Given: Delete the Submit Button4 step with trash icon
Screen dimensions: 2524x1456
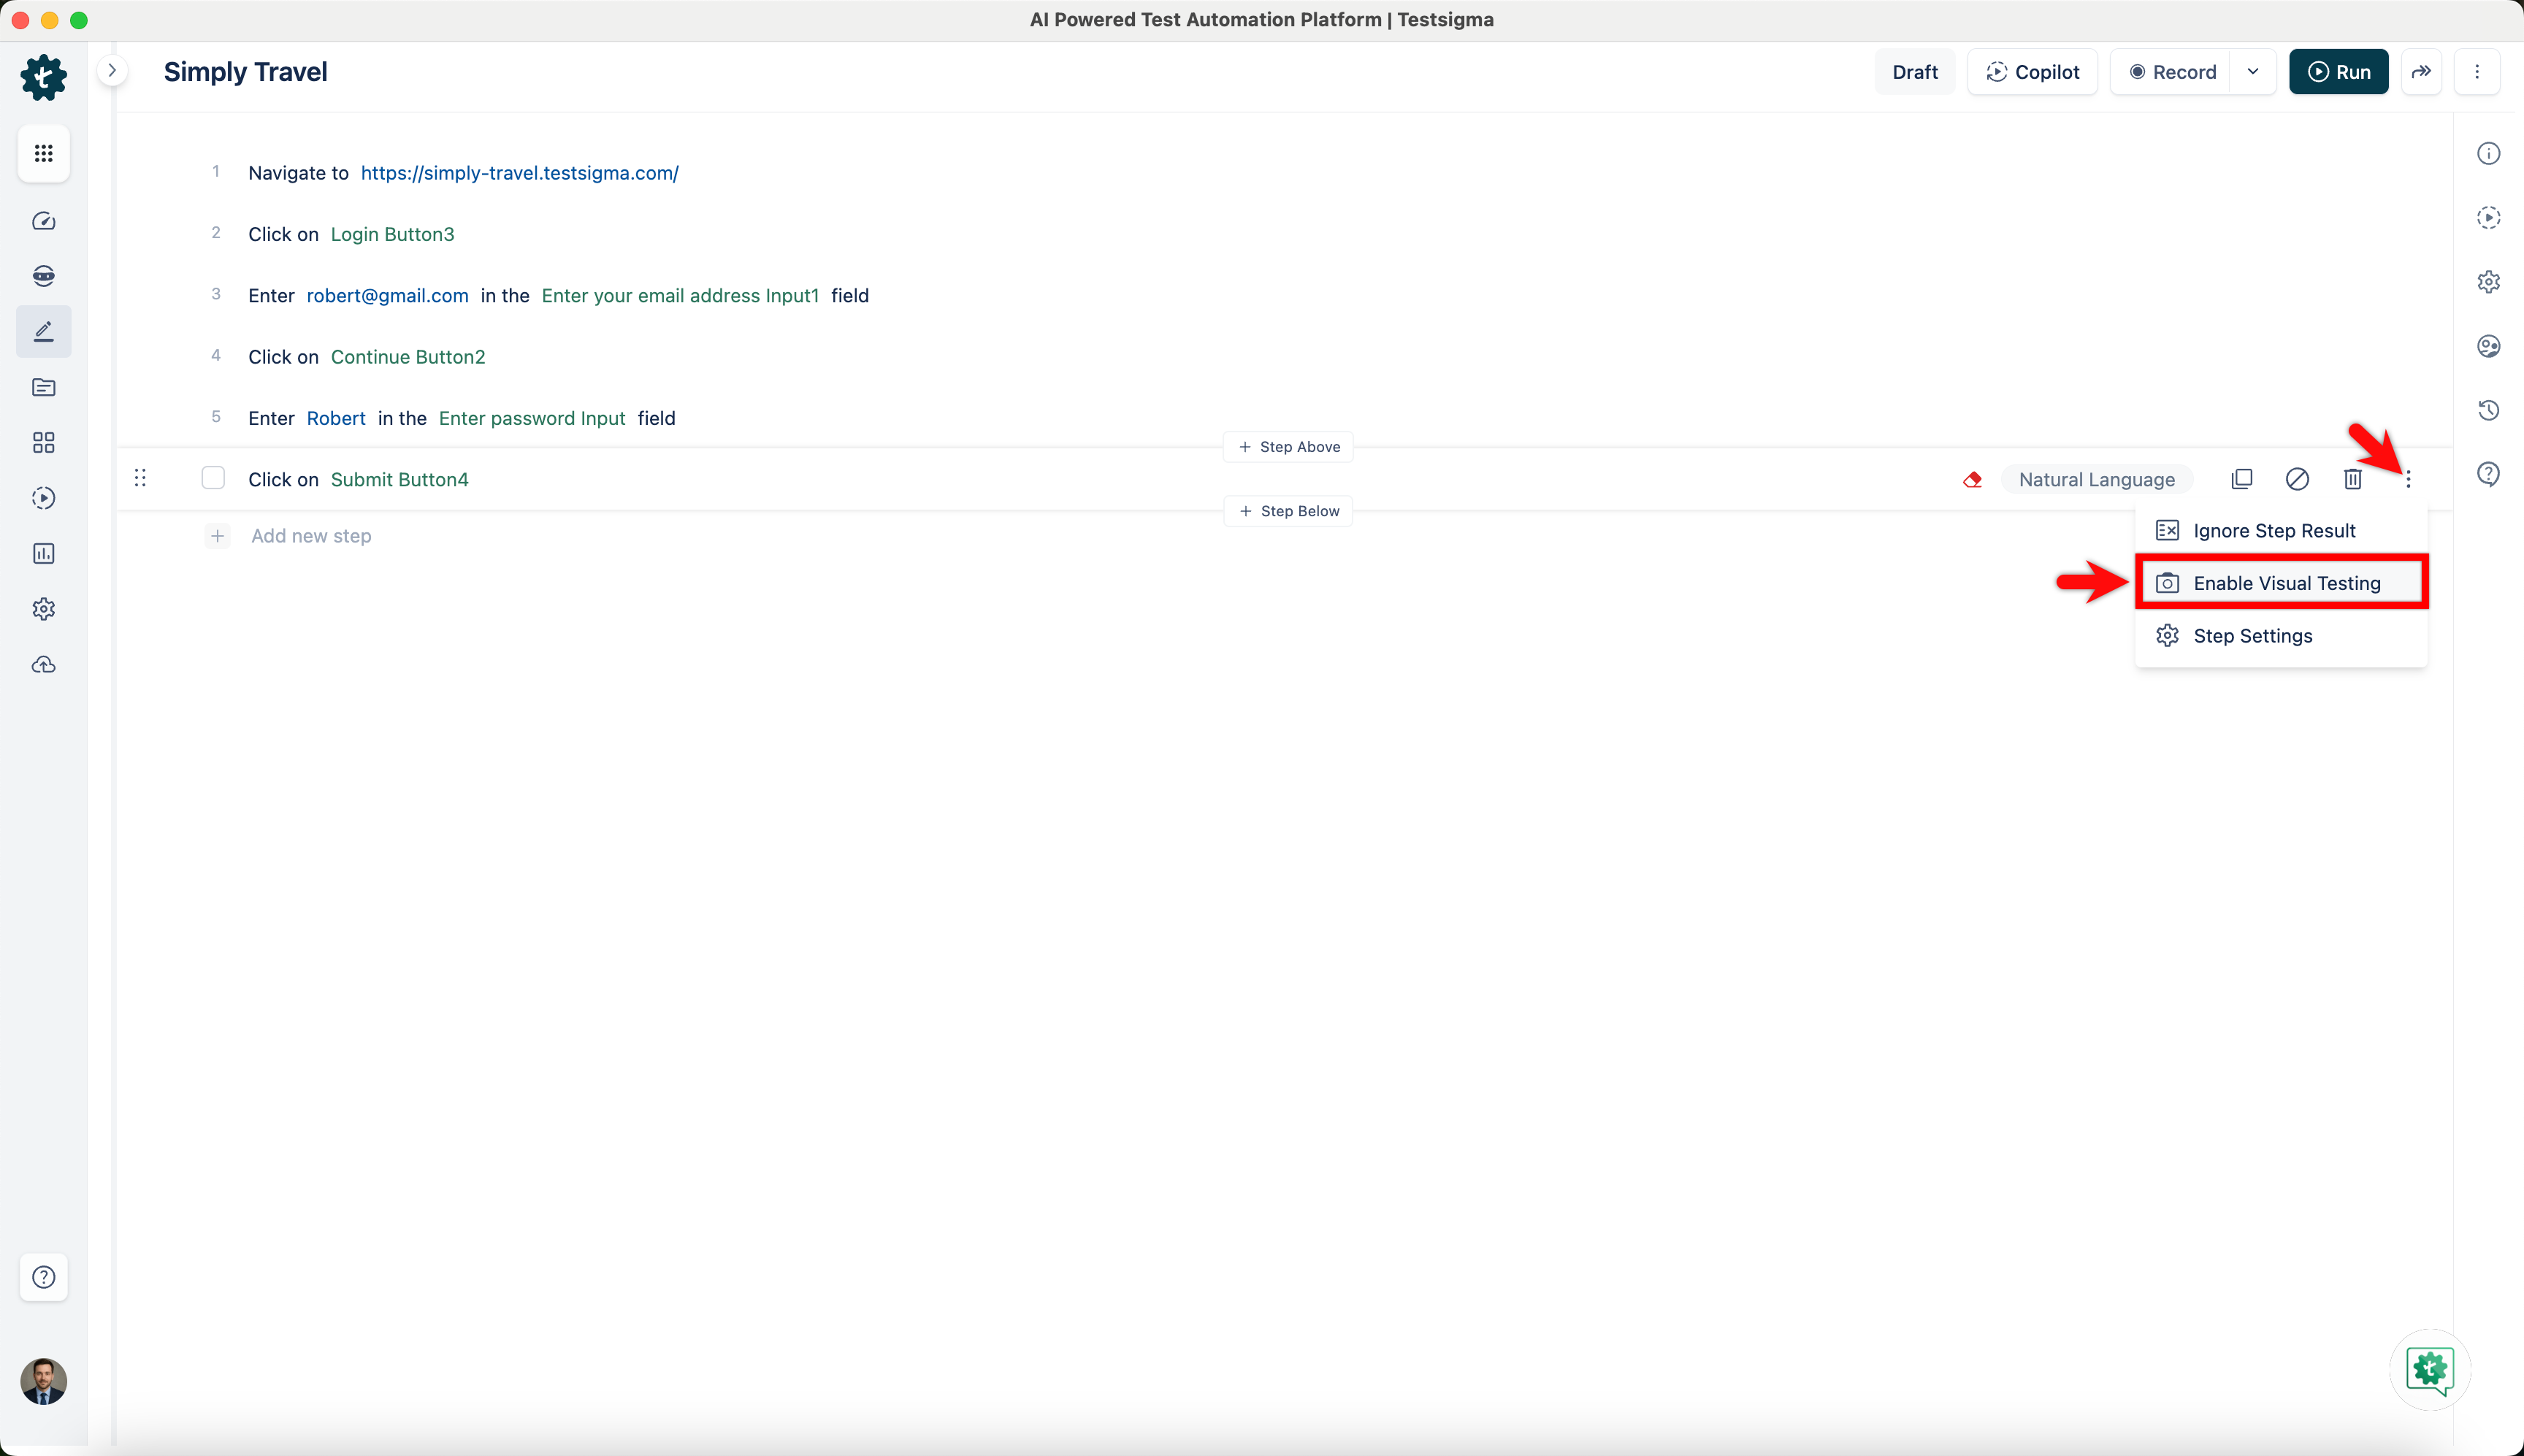Looking at the screenshot, I should coord(2352,479).
